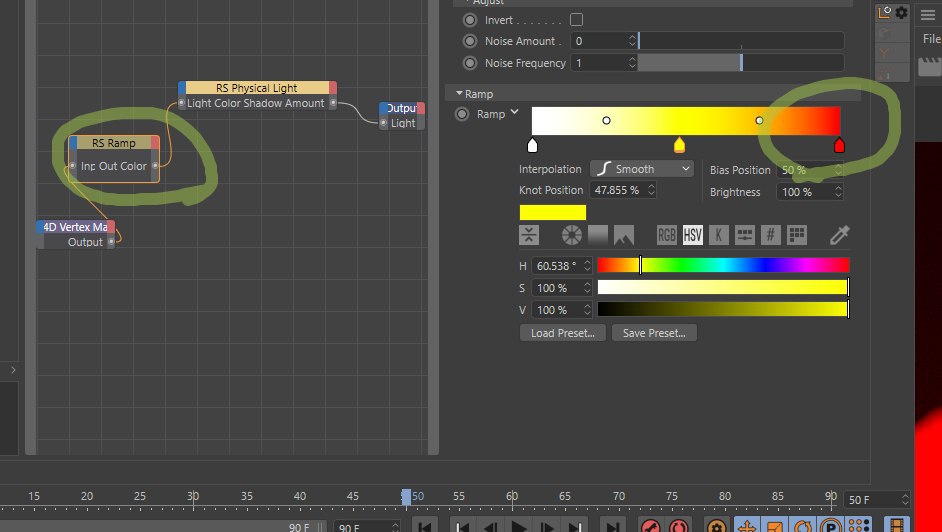Tick the Invert checkbox

(x=576, y=20)
